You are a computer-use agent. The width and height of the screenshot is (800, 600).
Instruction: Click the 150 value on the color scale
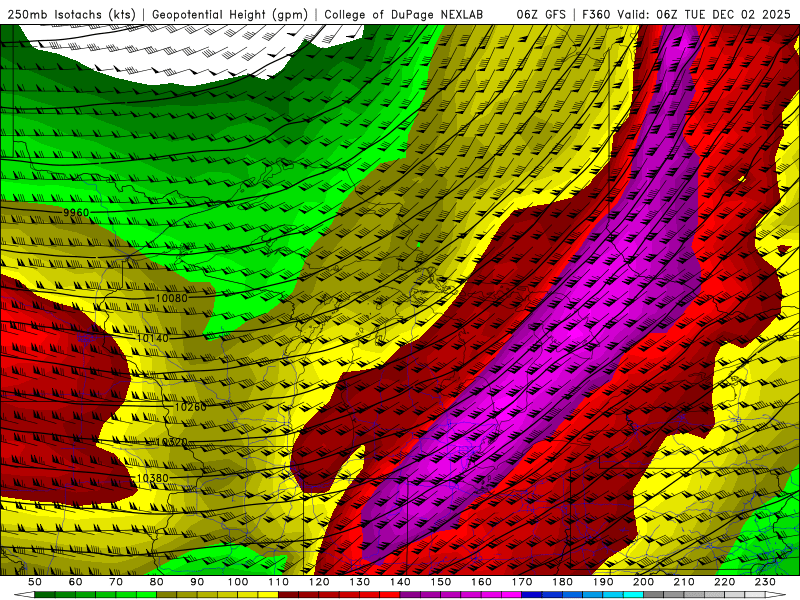441,582
